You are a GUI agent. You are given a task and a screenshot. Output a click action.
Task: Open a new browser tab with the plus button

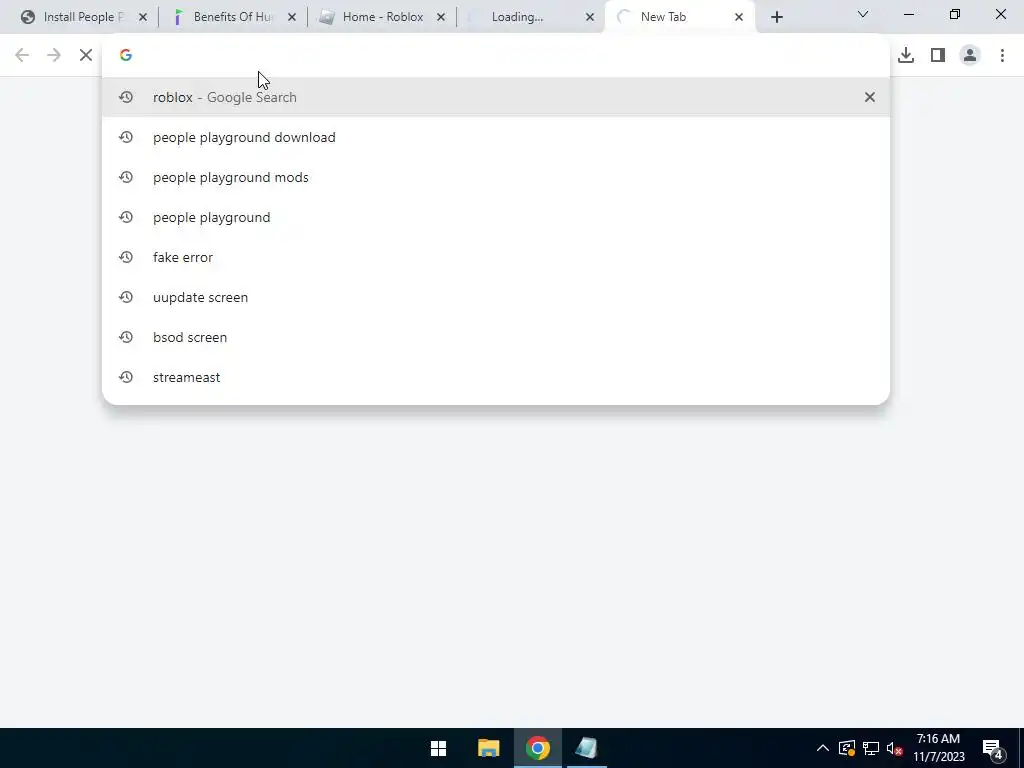[x=776, y=18]
